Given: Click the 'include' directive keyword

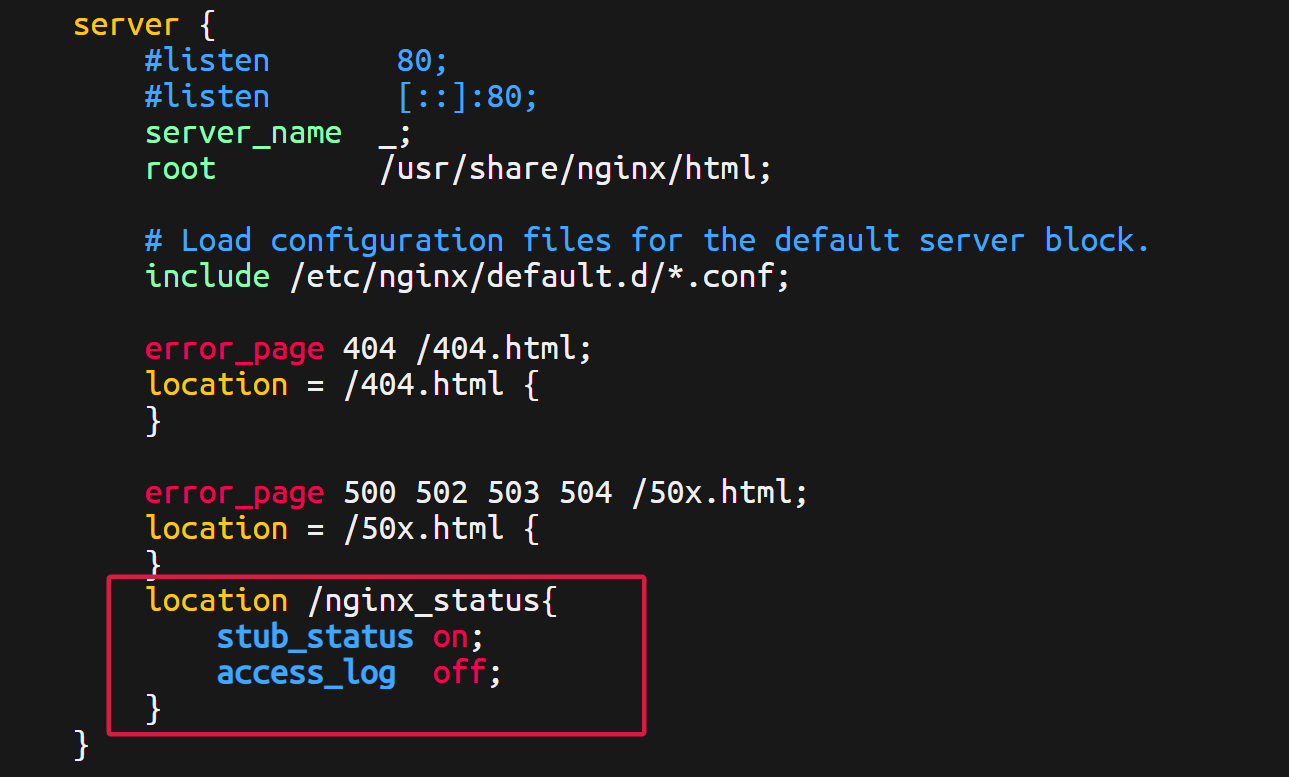Looking at the screenshot, I should (x=207, y=277).
